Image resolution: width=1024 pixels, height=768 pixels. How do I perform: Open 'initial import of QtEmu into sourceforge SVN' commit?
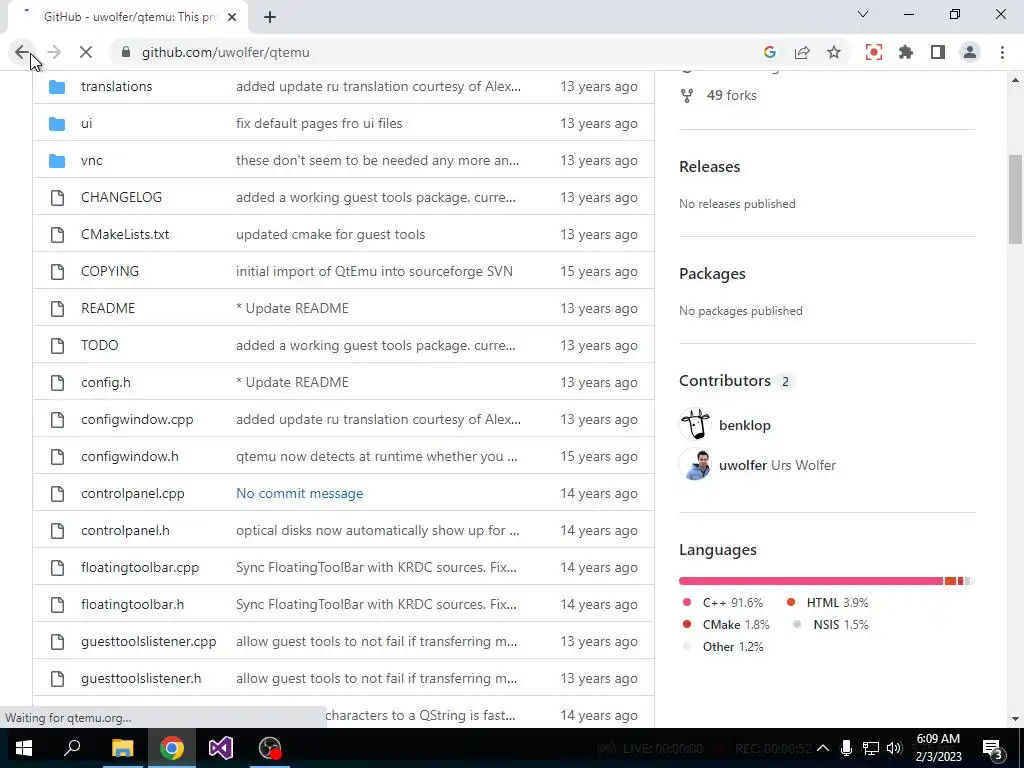click(x=374, y=271)
